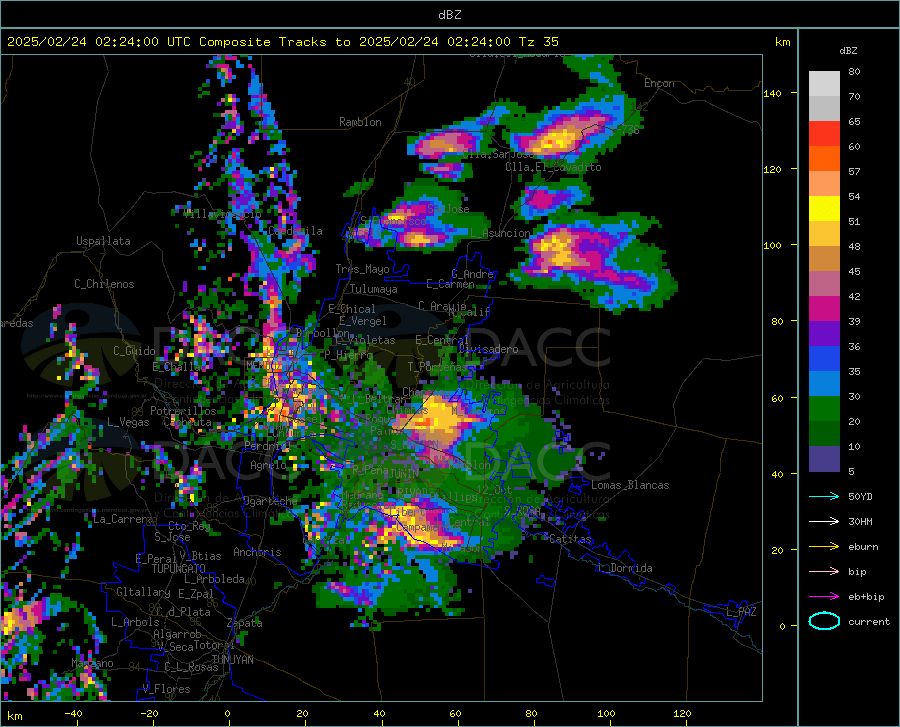This screenshot has width=900, height=727.
Task: Click the Ugarteche map label
Action: 270,501
